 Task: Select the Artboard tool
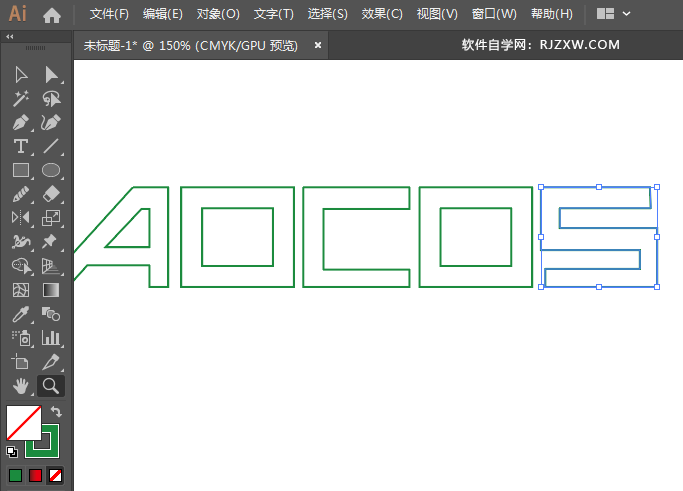pyautogui.click(x=20, y=362)
